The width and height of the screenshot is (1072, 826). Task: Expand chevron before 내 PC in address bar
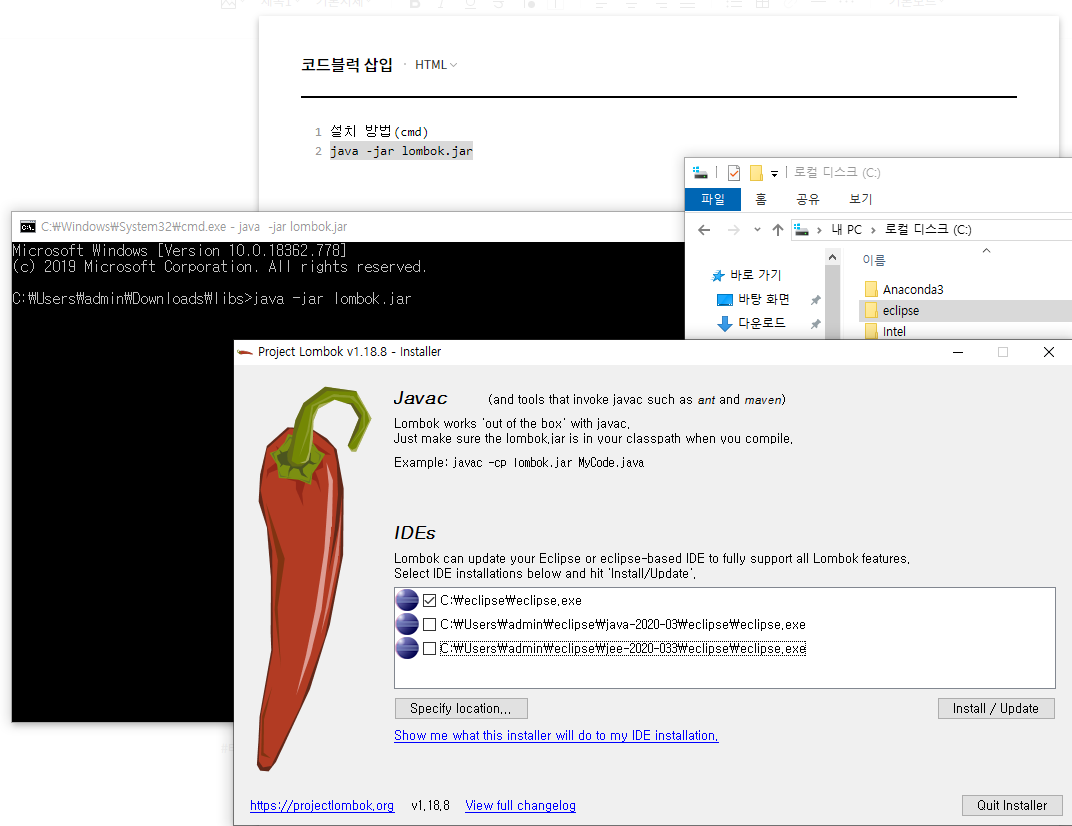819,230
